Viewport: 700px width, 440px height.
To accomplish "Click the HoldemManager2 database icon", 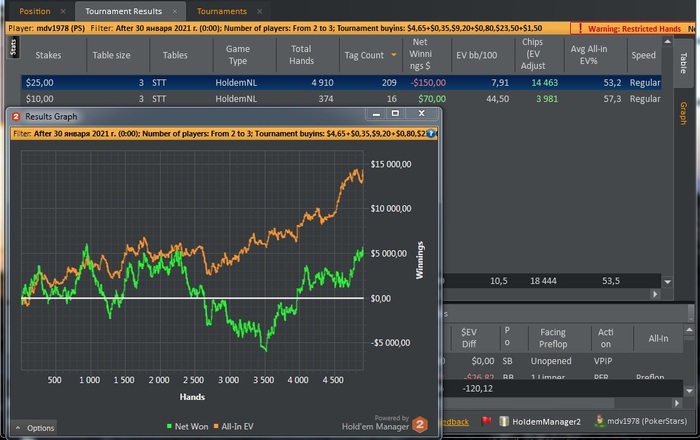I will pos(504,421).
